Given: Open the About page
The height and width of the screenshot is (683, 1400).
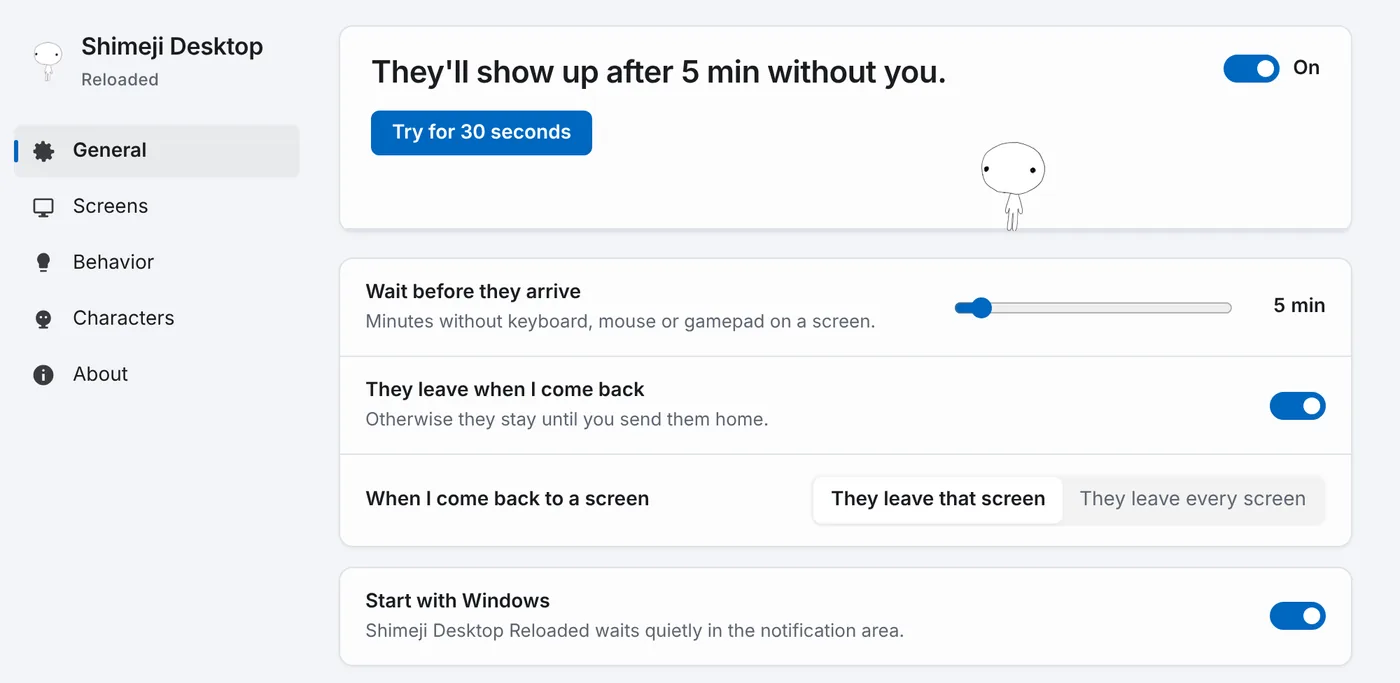Looking at the screenshot, I should pos(157,375).
